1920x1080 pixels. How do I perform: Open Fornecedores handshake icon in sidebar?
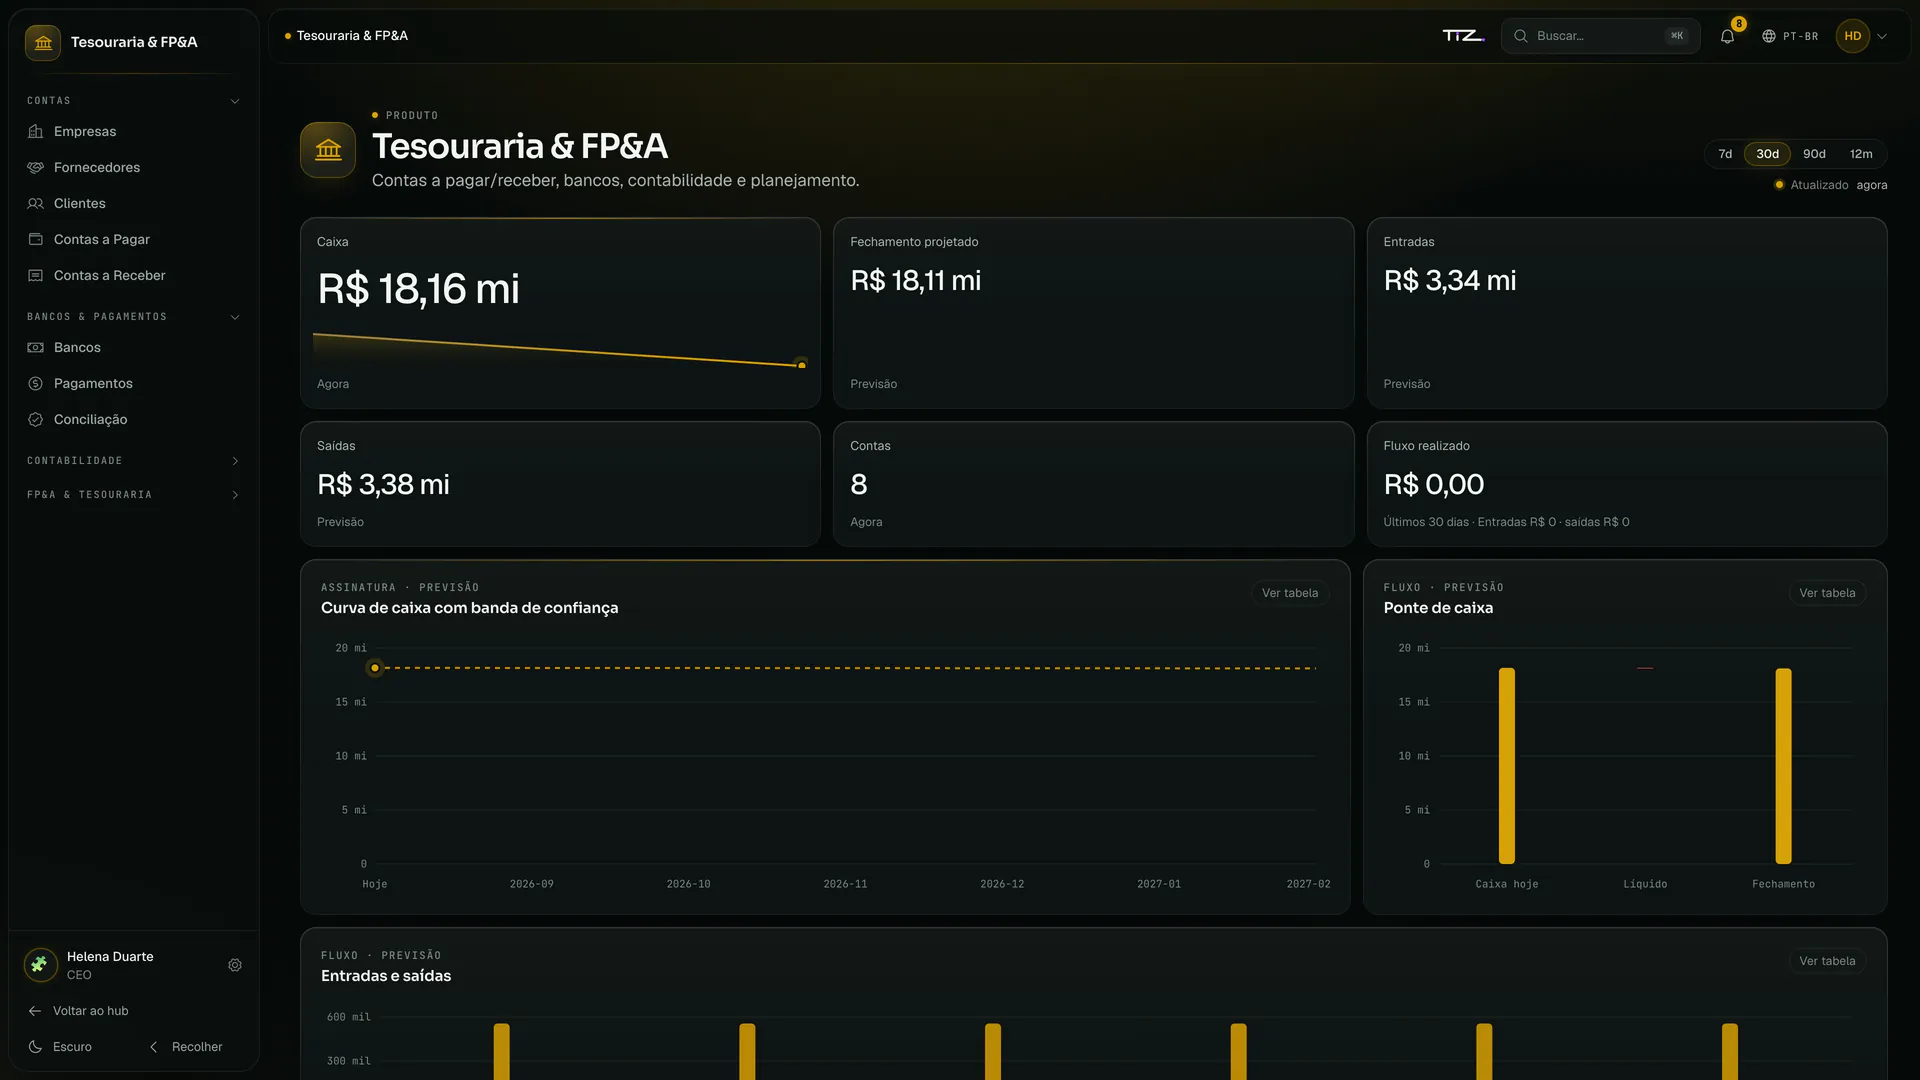36,168
